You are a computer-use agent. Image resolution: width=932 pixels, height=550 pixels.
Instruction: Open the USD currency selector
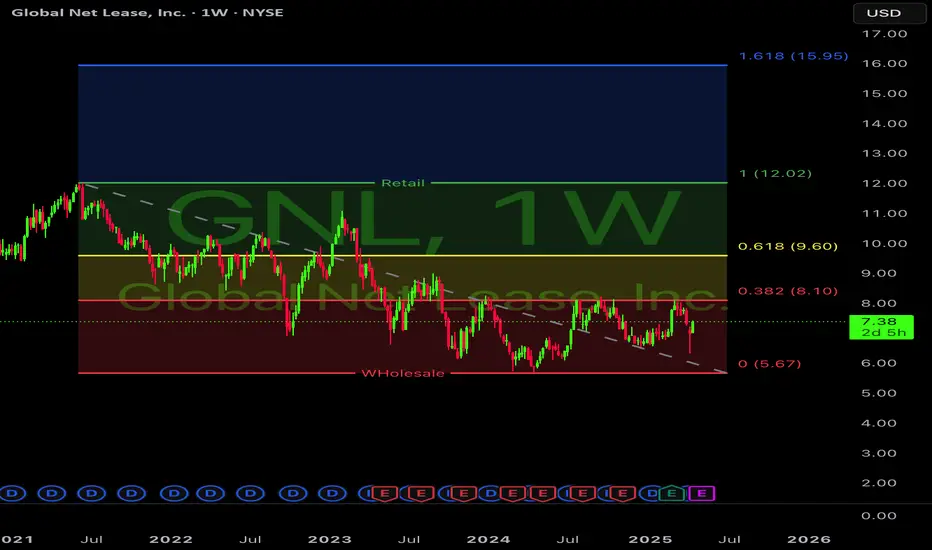pos(889,13)
